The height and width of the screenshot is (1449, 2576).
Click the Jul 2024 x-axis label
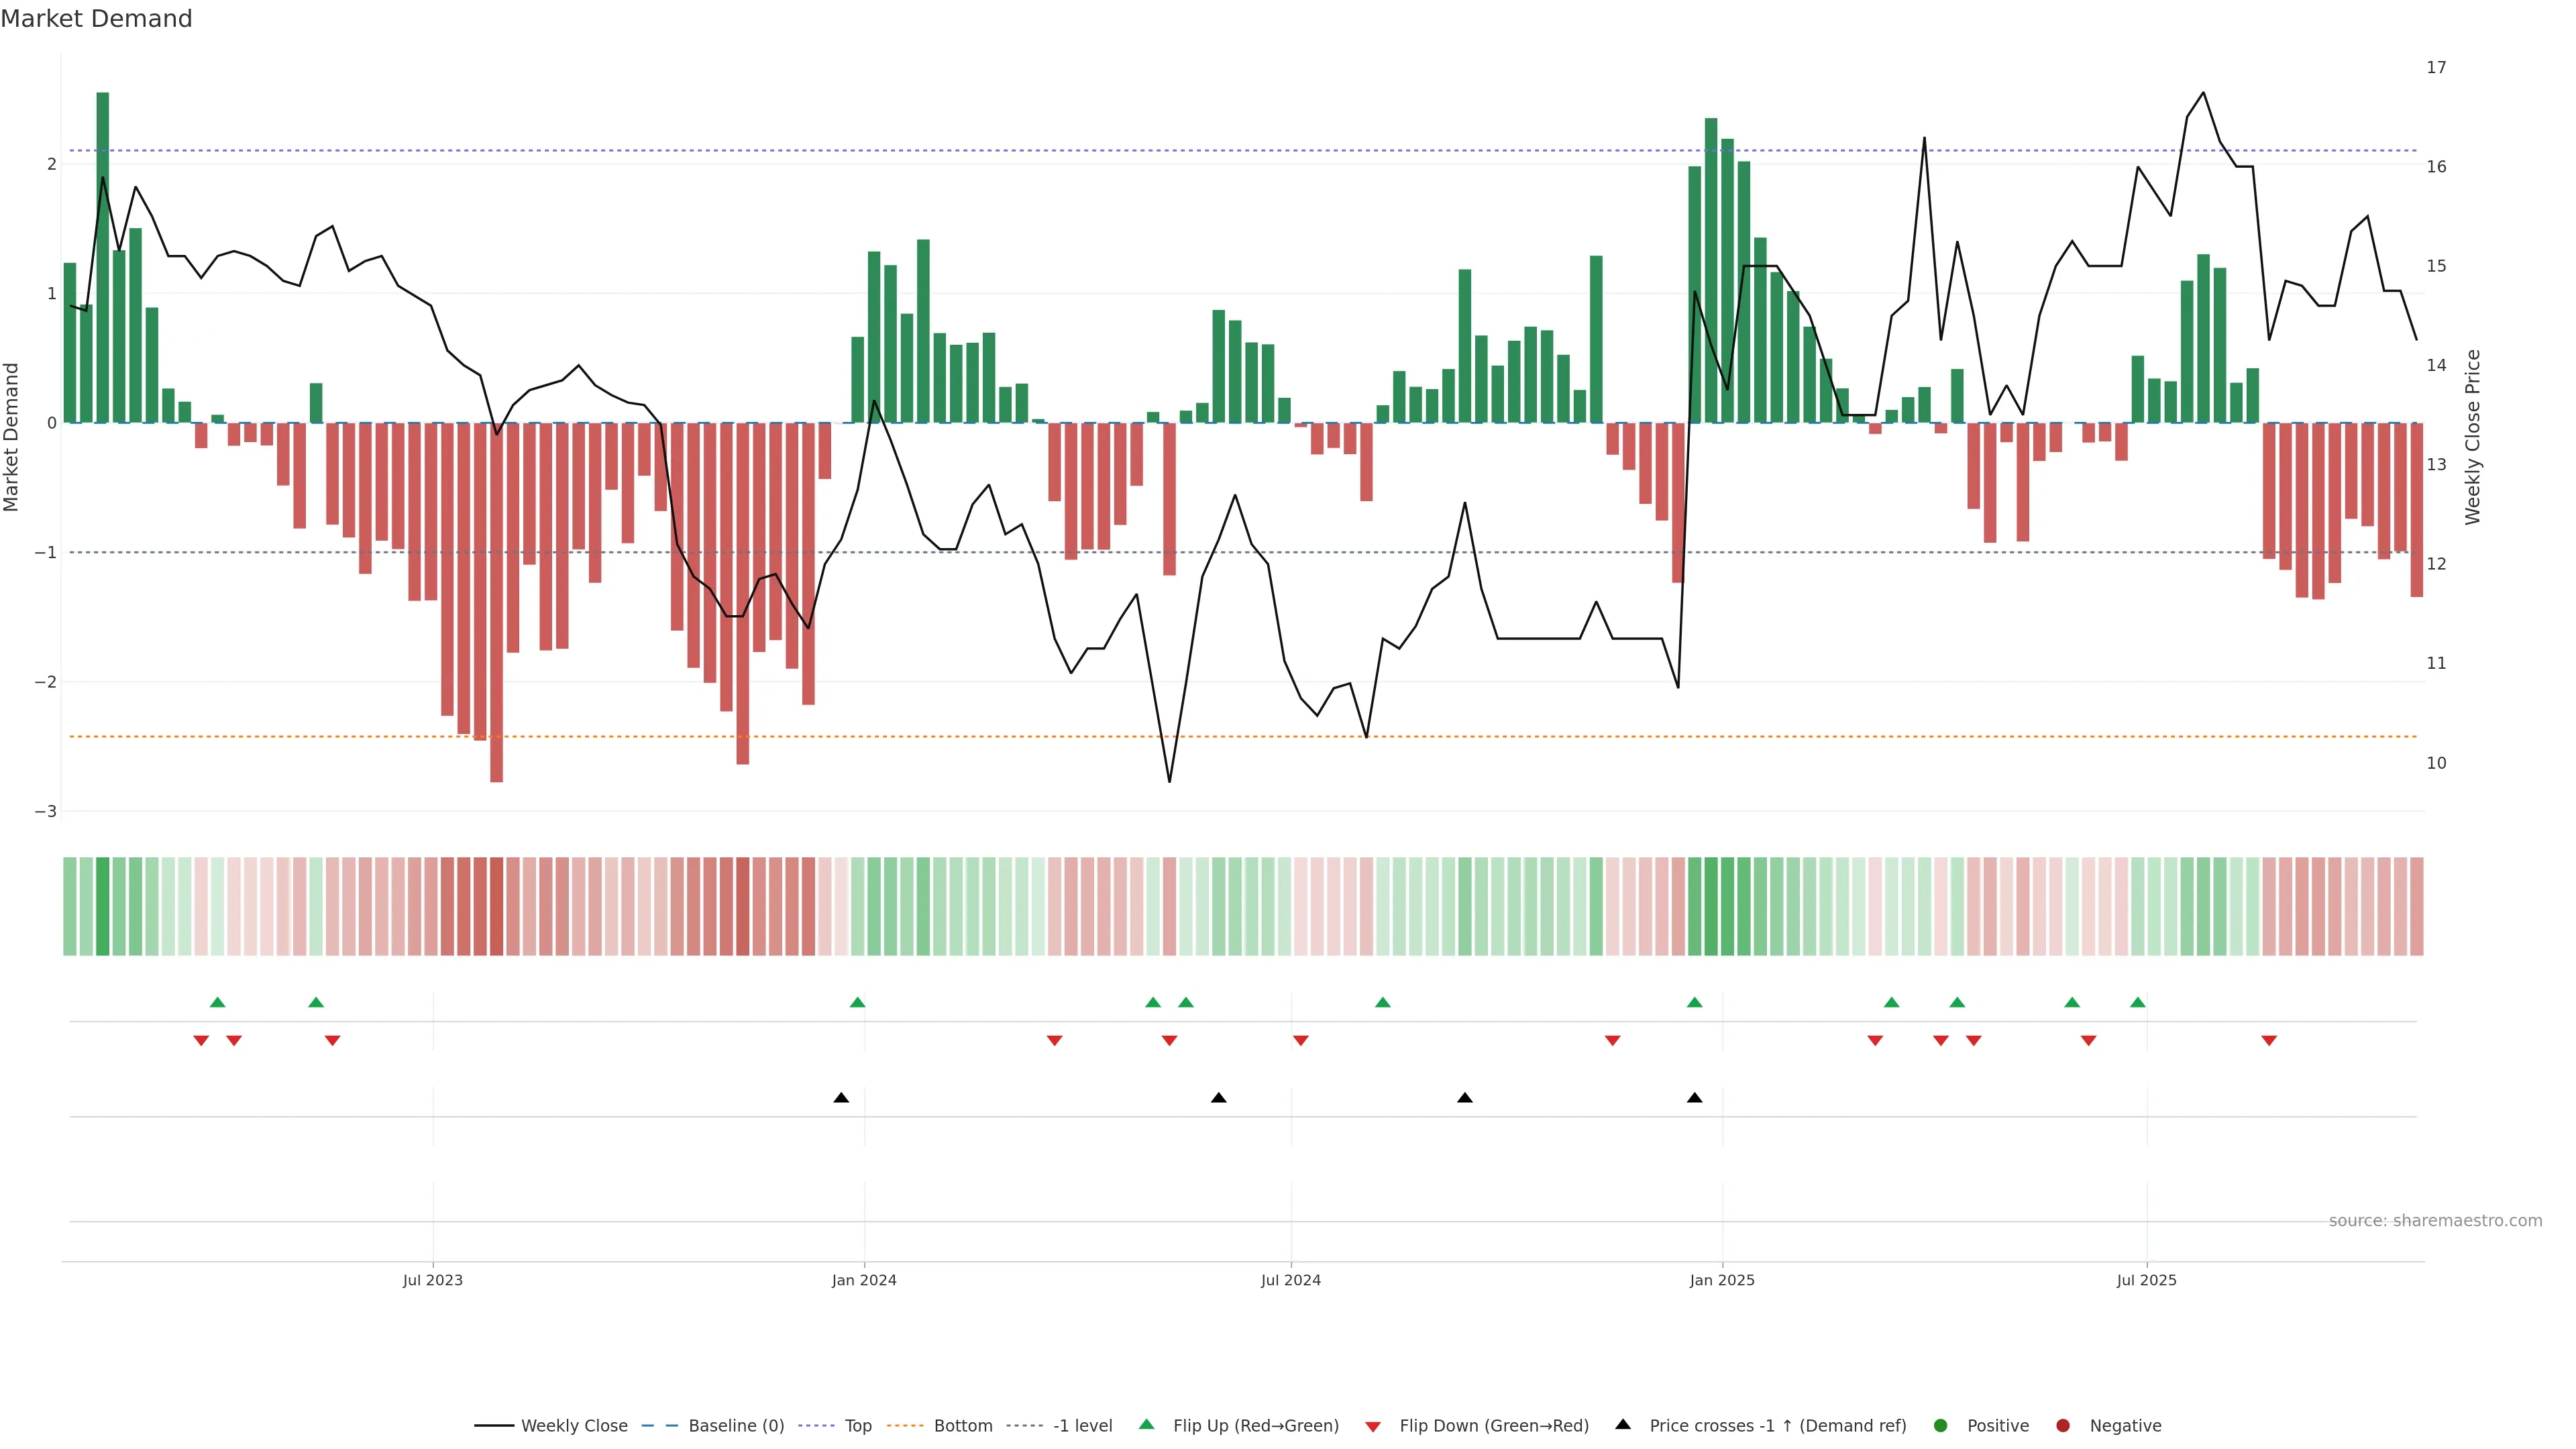1290,1280
